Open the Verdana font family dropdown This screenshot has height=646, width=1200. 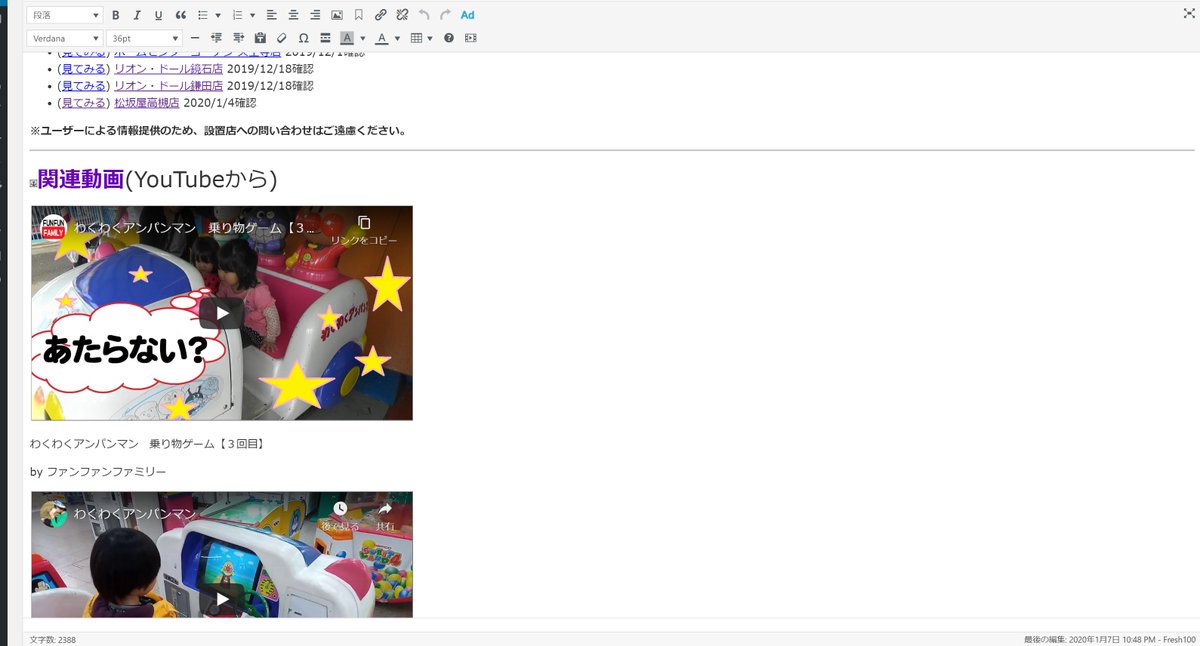click(x=64, y=38)
